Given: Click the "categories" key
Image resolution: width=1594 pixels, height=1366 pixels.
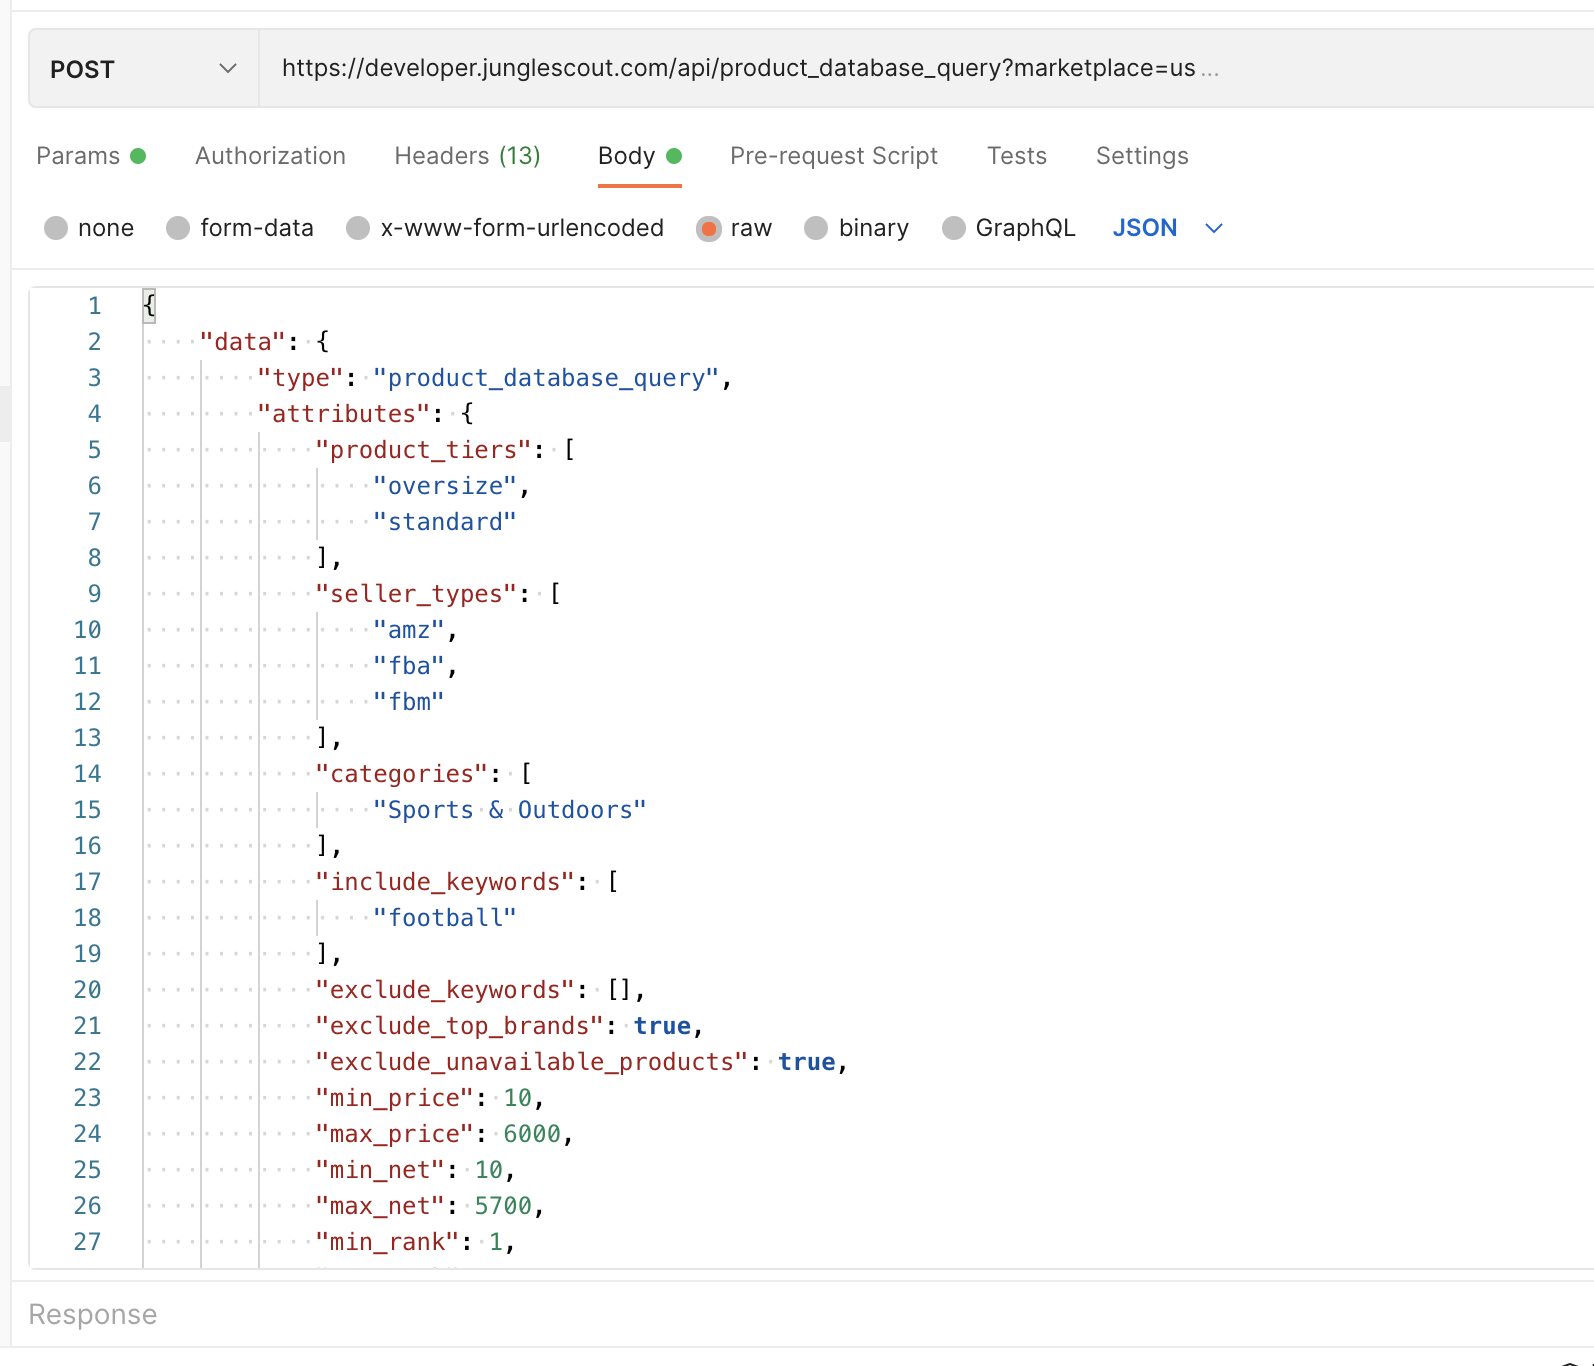Looking at the screenshot, I should click(x=402, y=774).
